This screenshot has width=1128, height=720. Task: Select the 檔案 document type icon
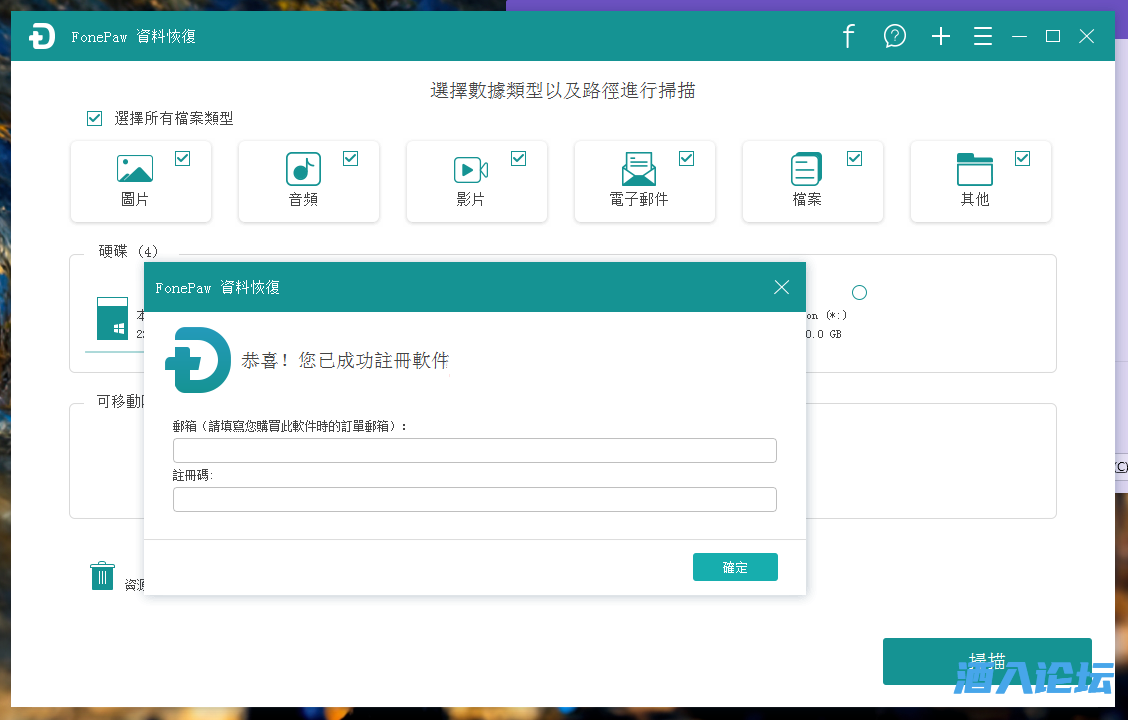(x=806, y=169)
